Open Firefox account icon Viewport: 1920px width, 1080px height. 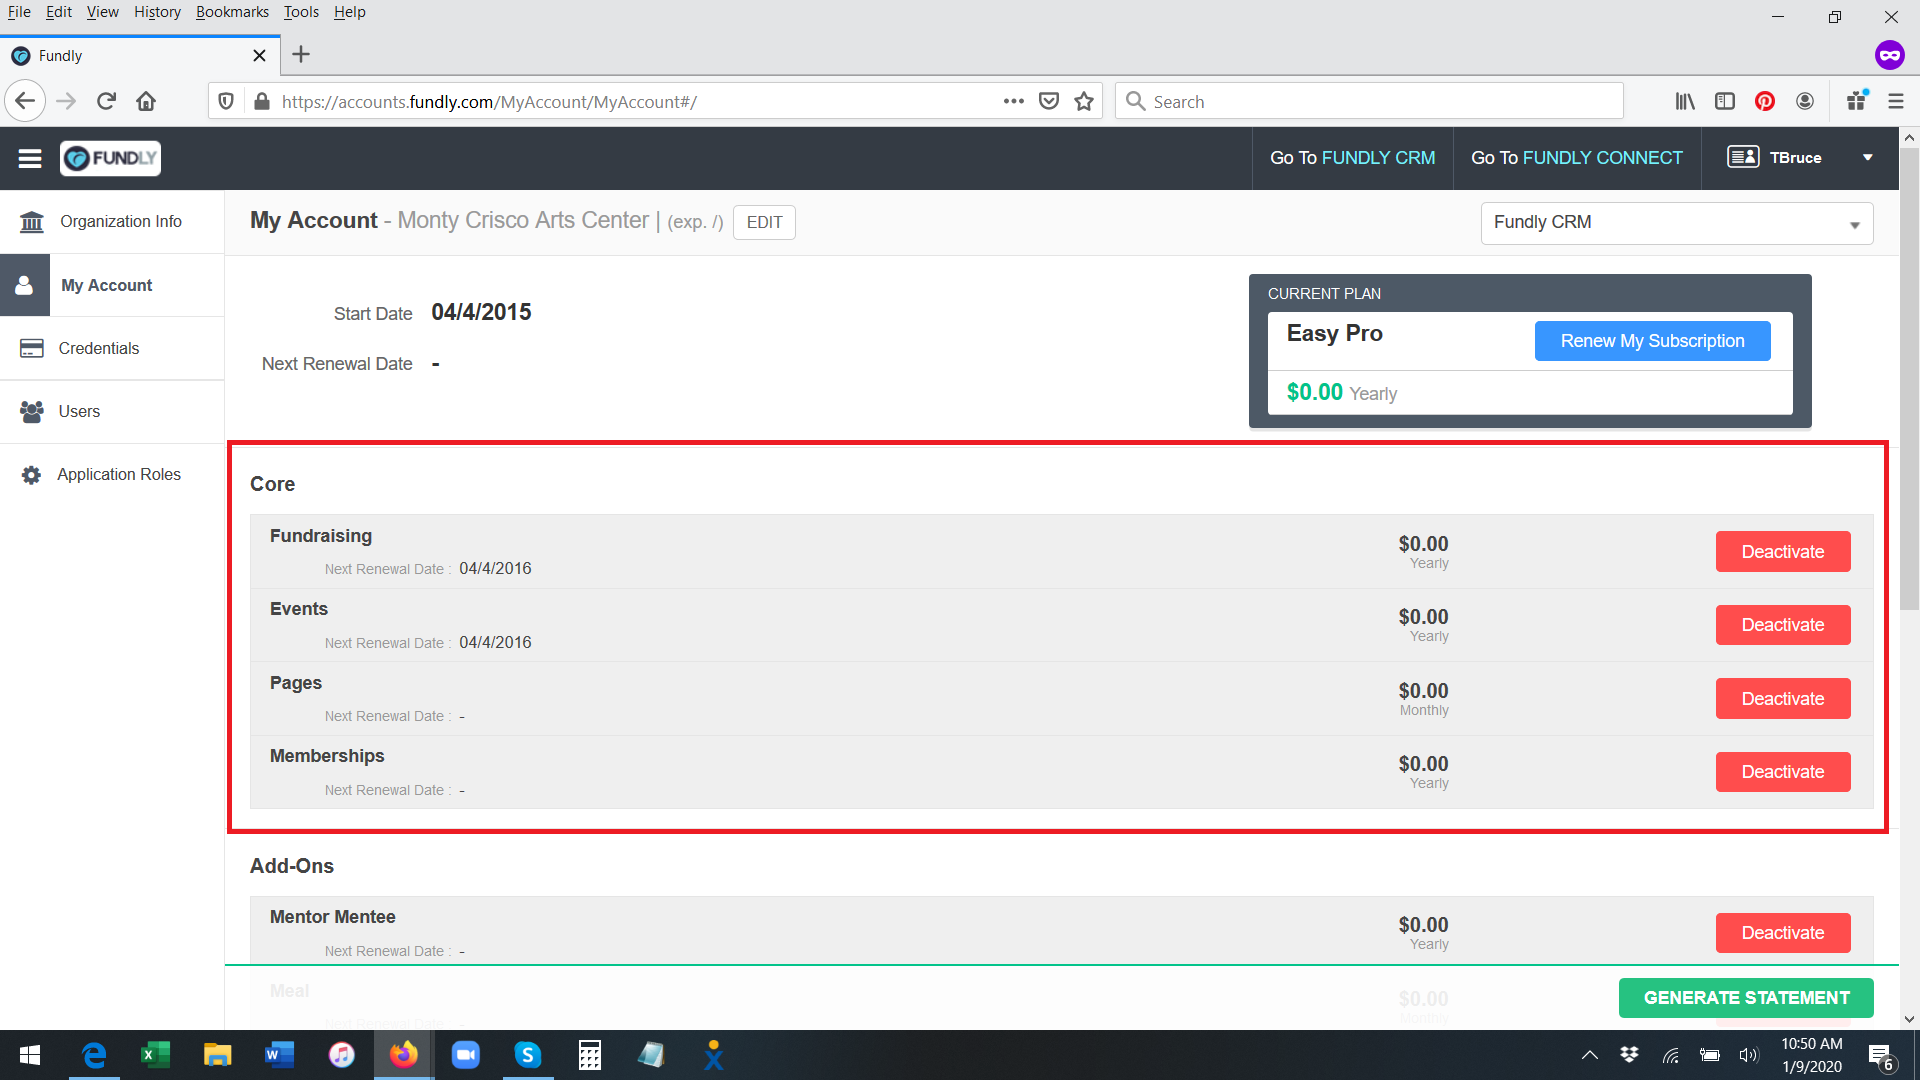[1805, 101]
